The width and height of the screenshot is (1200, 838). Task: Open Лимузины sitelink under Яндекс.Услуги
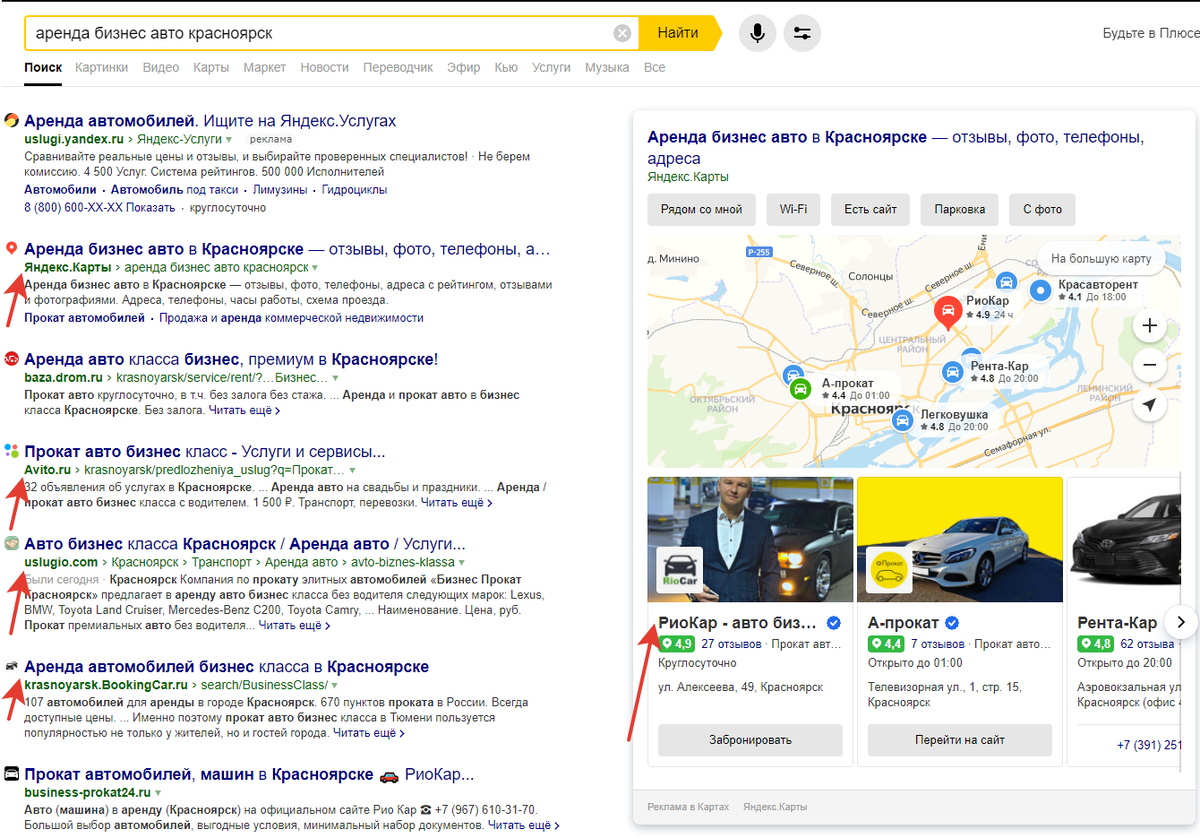coord(281,189)
